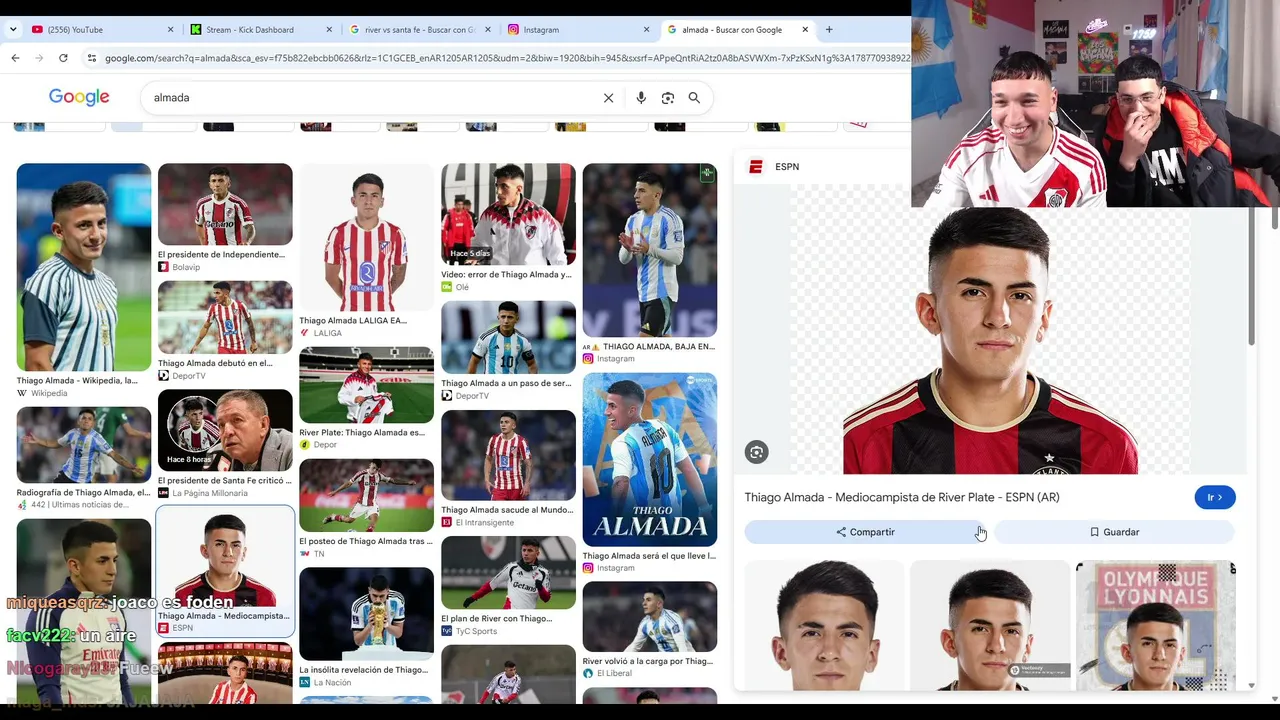
Task: Open the Olympique Lyonnais related image
Action: tap(1155, 625)
